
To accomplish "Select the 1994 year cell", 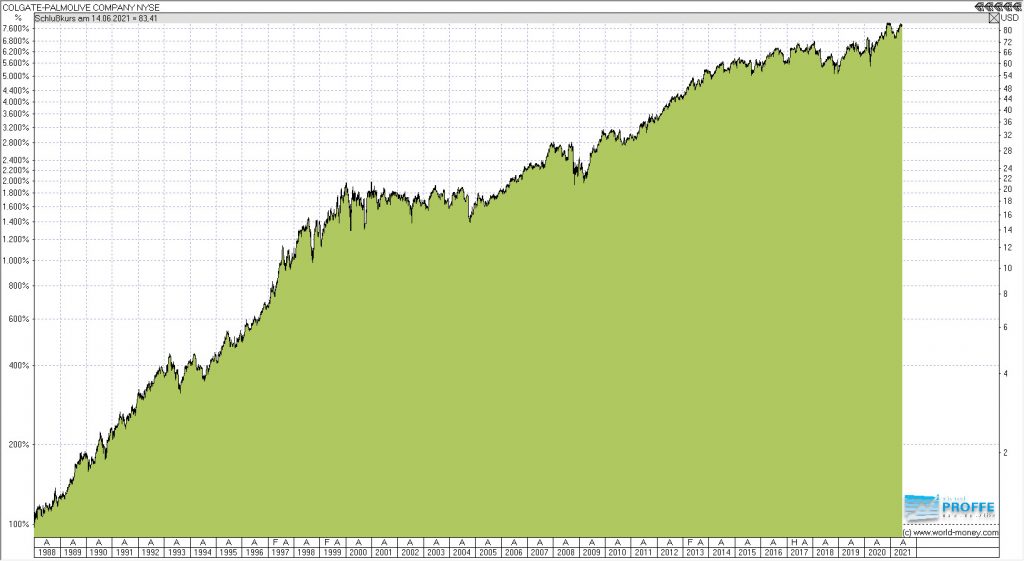I will pos(202,552).
